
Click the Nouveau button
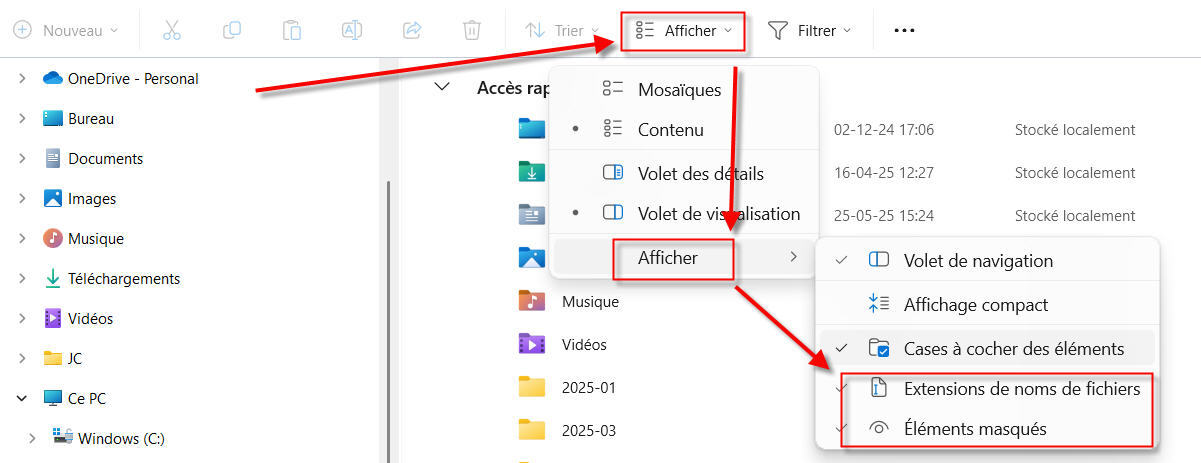click(66, 30)
